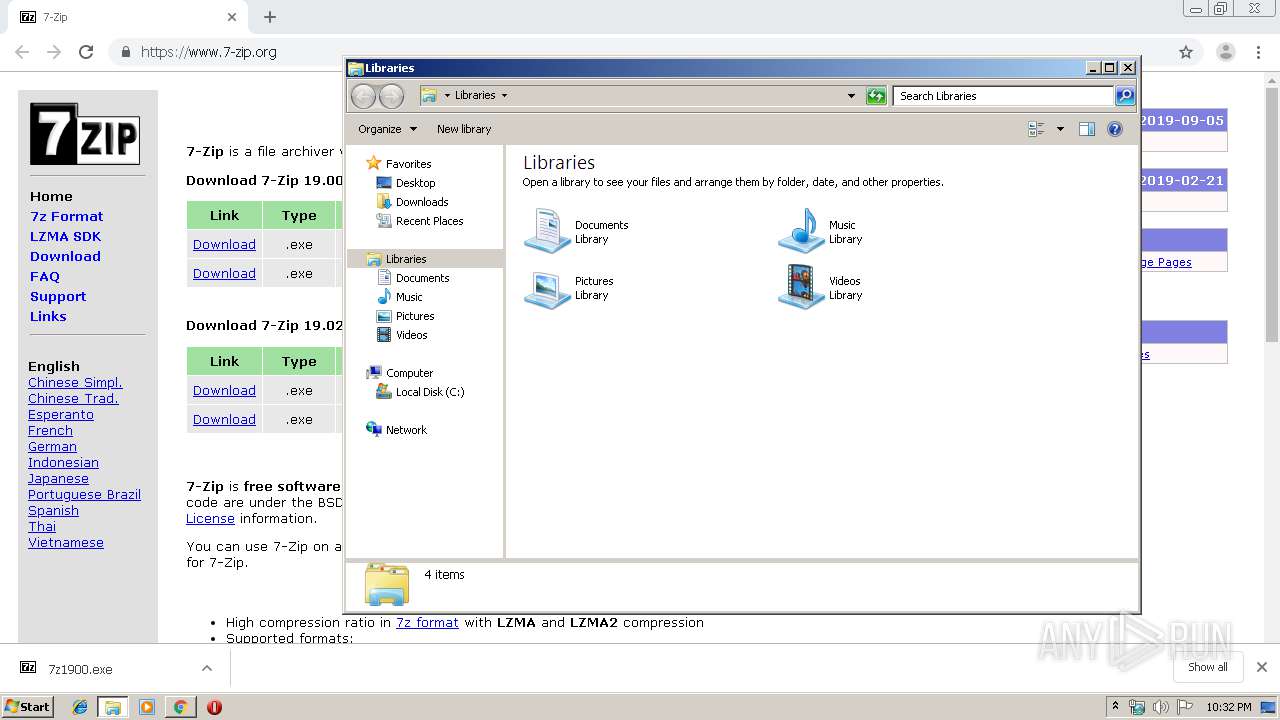Open 7z format link in features
Viewport: 1280px width, 720px height.
(427, 622)
